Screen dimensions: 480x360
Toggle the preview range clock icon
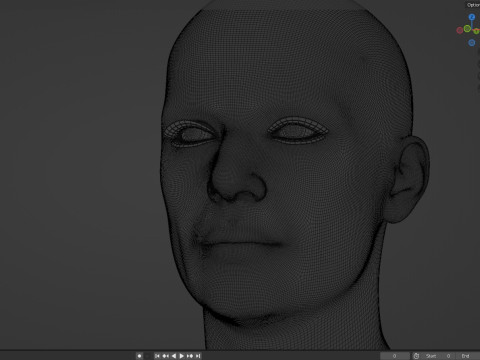[416, 356]
